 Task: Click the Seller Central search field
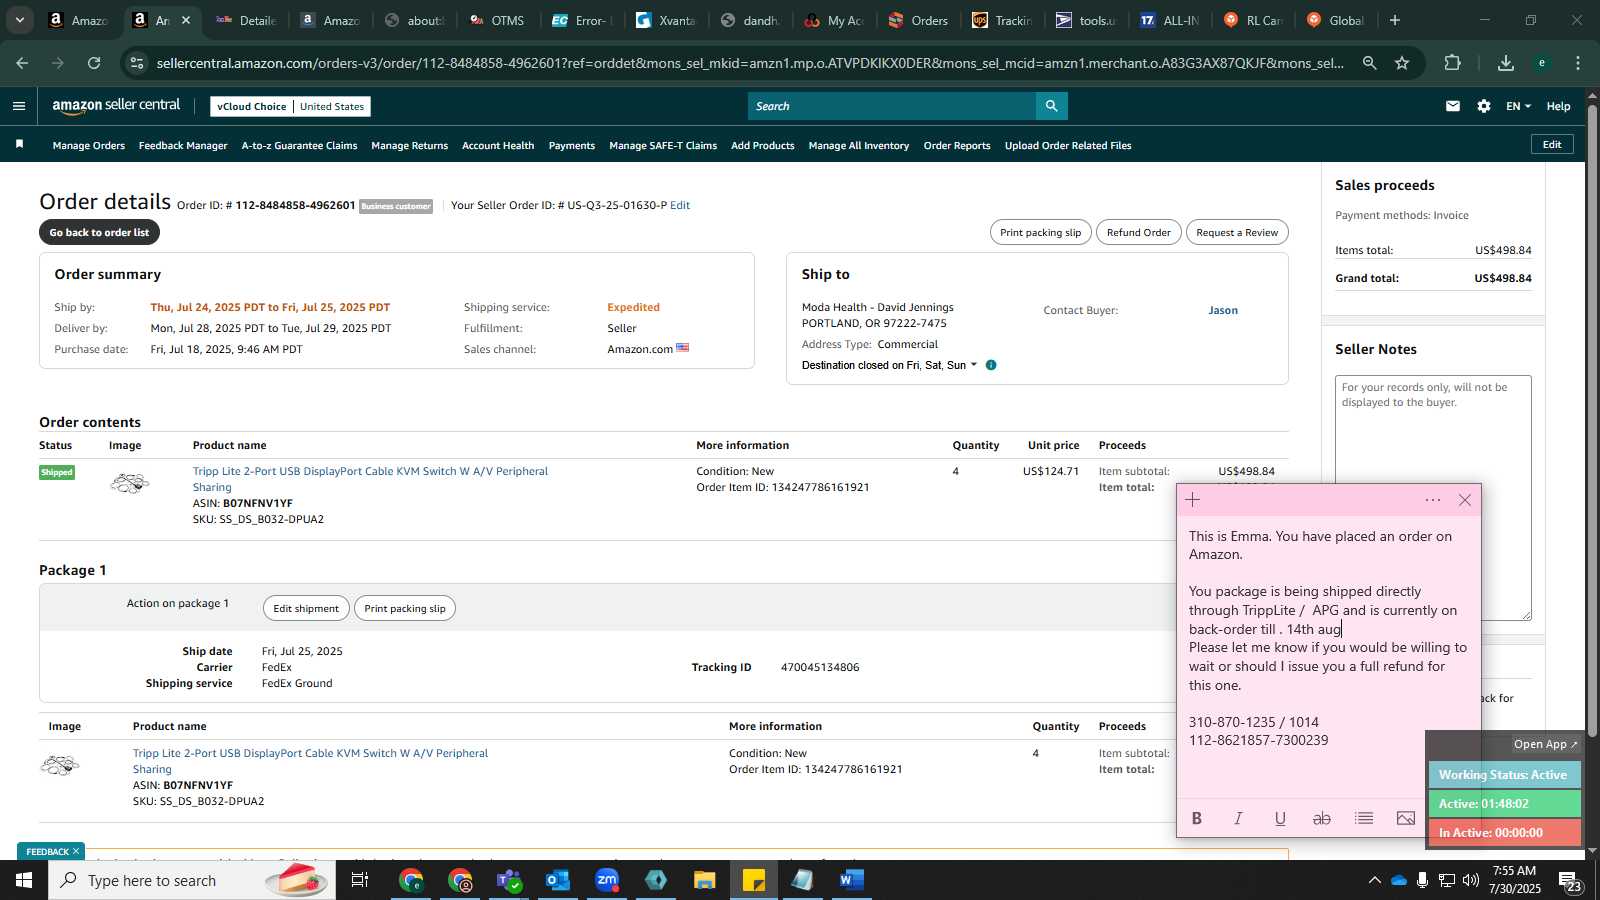[x=892, y=106]
